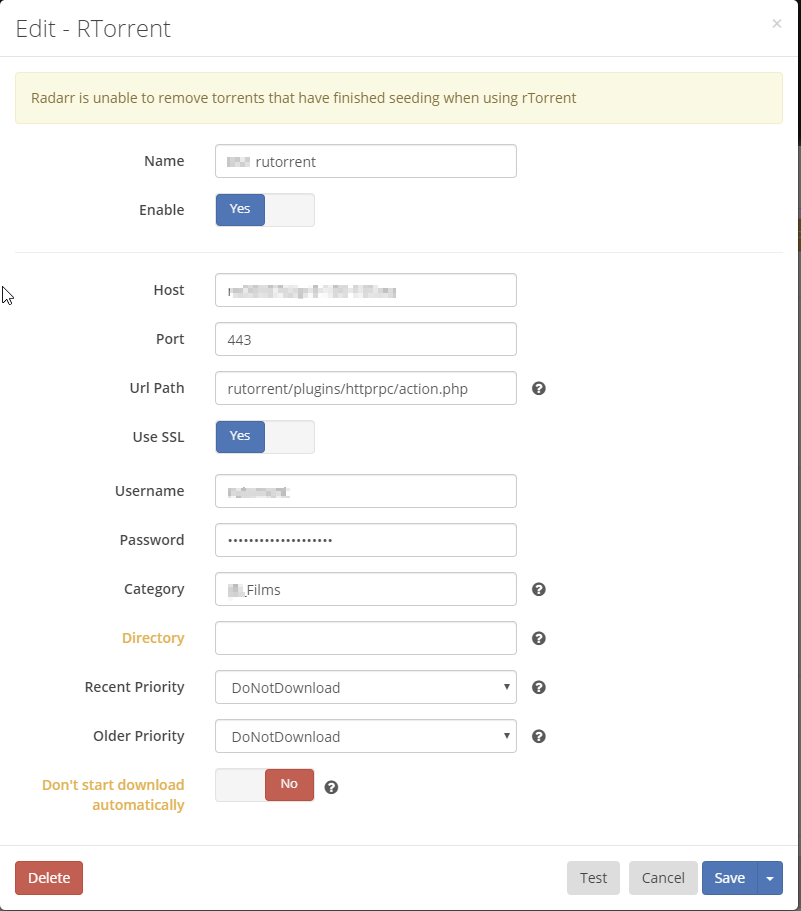
Task: Show help tooltip for Category
Action: 538,589
